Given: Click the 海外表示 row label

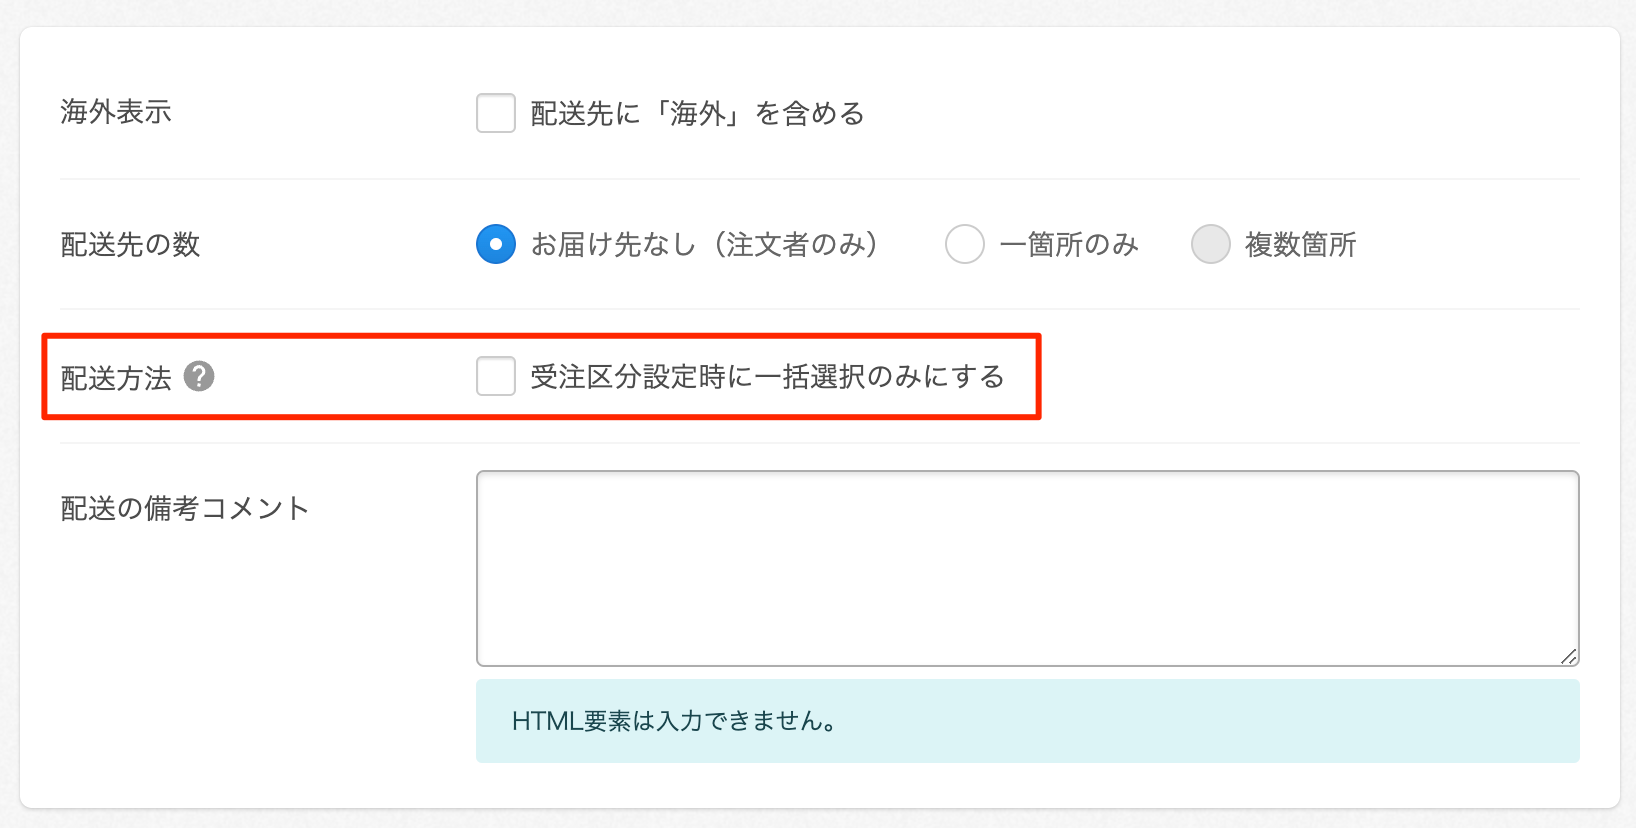Looking at the screenshot, I should [x=116, y=113].
